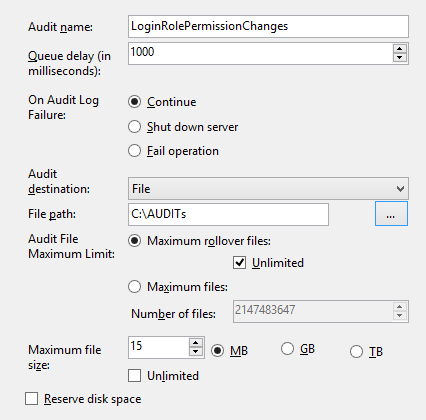Decrease Queue delay with down arrow

click(x=399, y=58)
